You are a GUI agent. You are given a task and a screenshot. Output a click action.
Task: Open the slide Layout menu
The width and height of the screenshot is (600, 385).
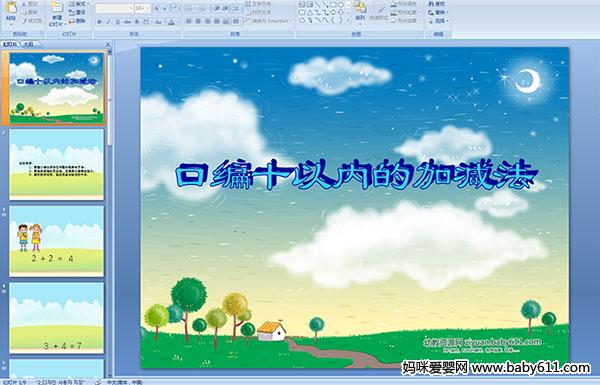click(79, 4)
